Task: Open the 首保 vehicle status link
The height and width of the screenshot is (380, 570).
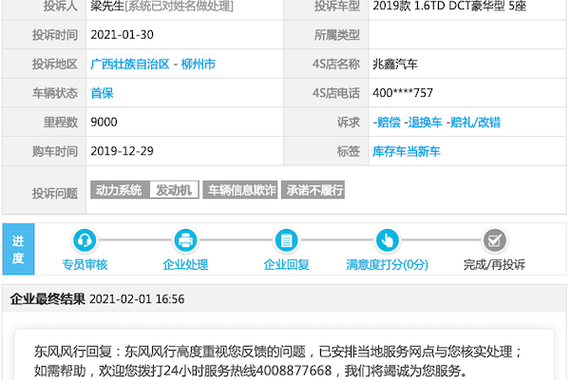Action: coord(102,93)
